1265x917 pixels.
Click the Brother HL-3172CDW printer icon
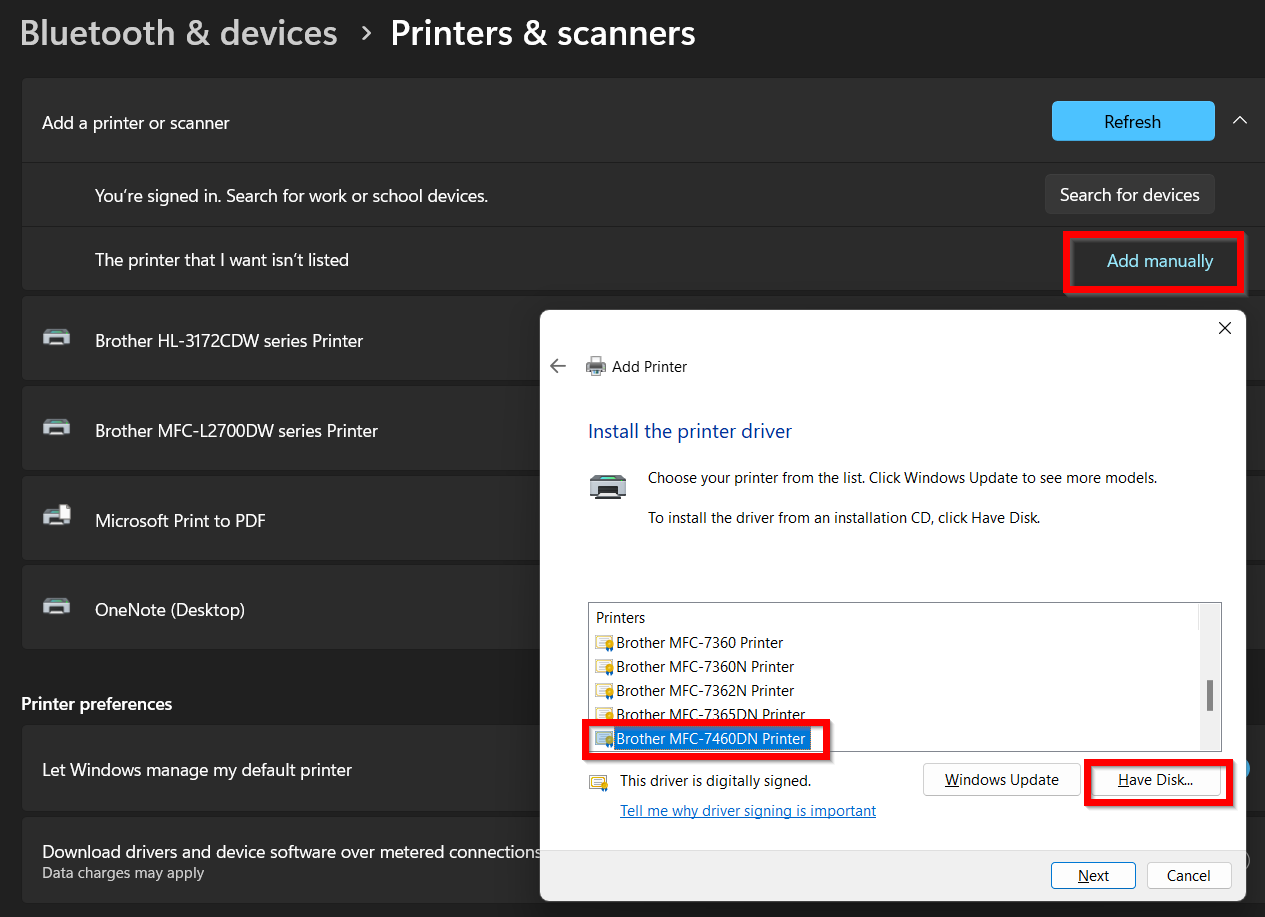pos(57,338)
